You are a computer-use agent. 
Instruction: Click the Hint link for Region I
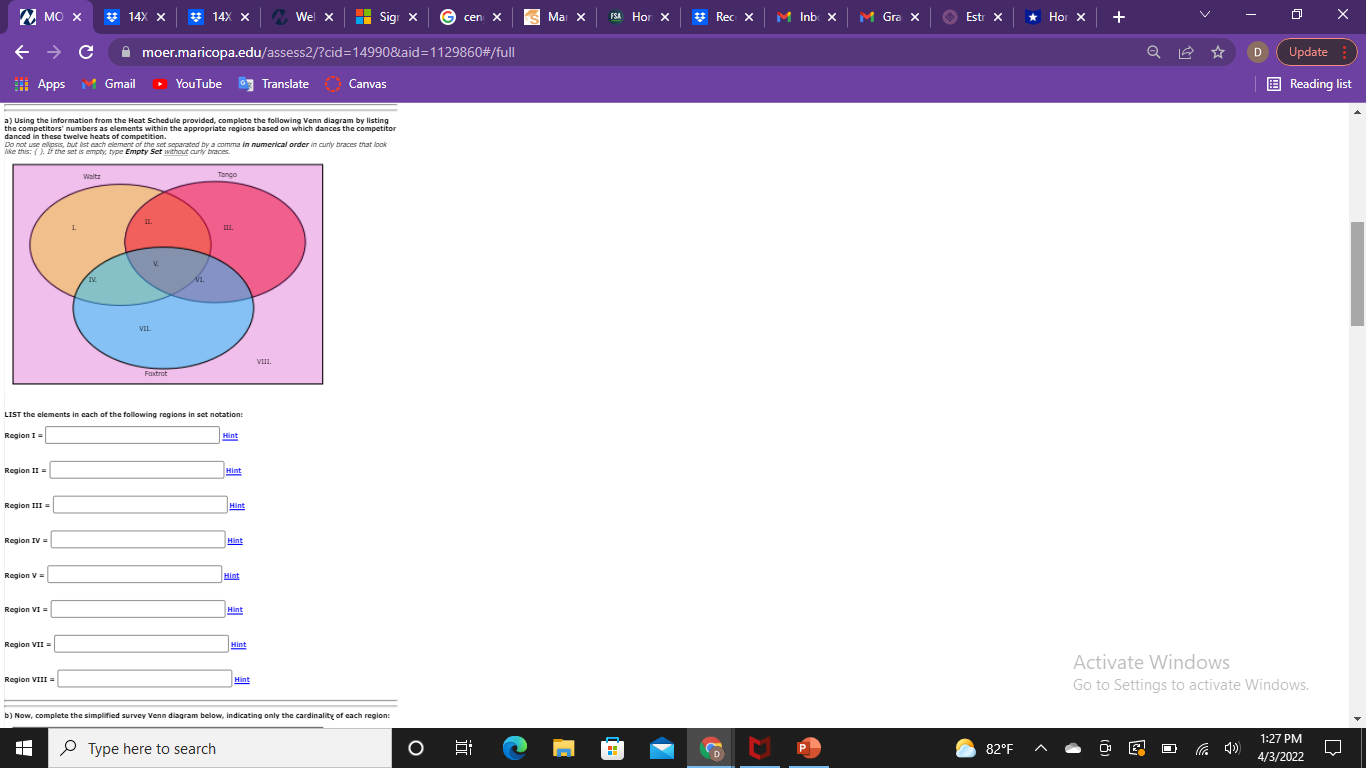point(230,436)
